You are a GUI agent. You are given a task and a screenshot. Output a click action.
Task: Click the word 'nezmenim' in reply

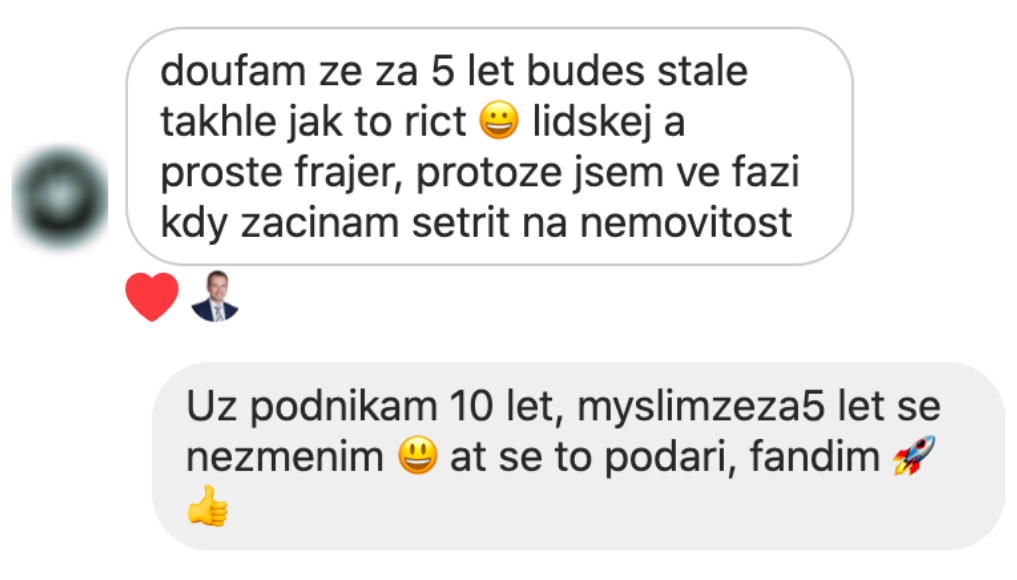point(285,457)
